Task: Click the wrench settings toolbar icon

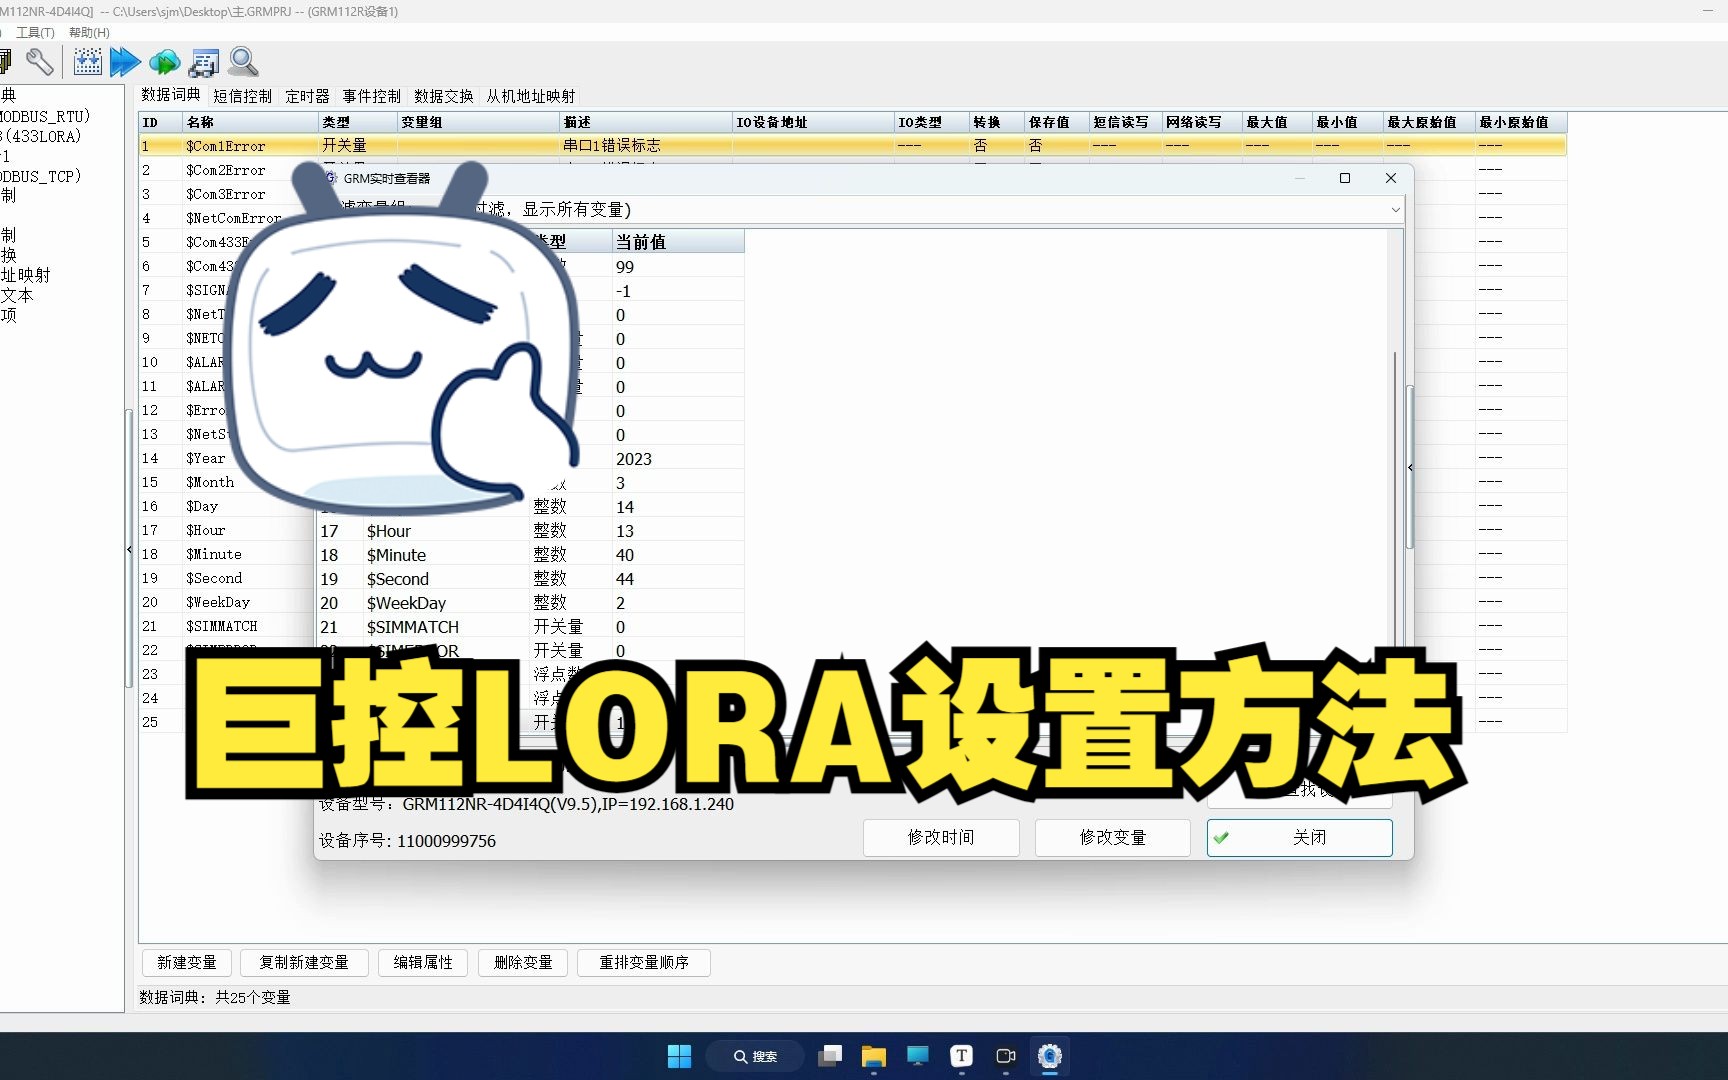Action: pyautogui.click(x=39, y=62)
